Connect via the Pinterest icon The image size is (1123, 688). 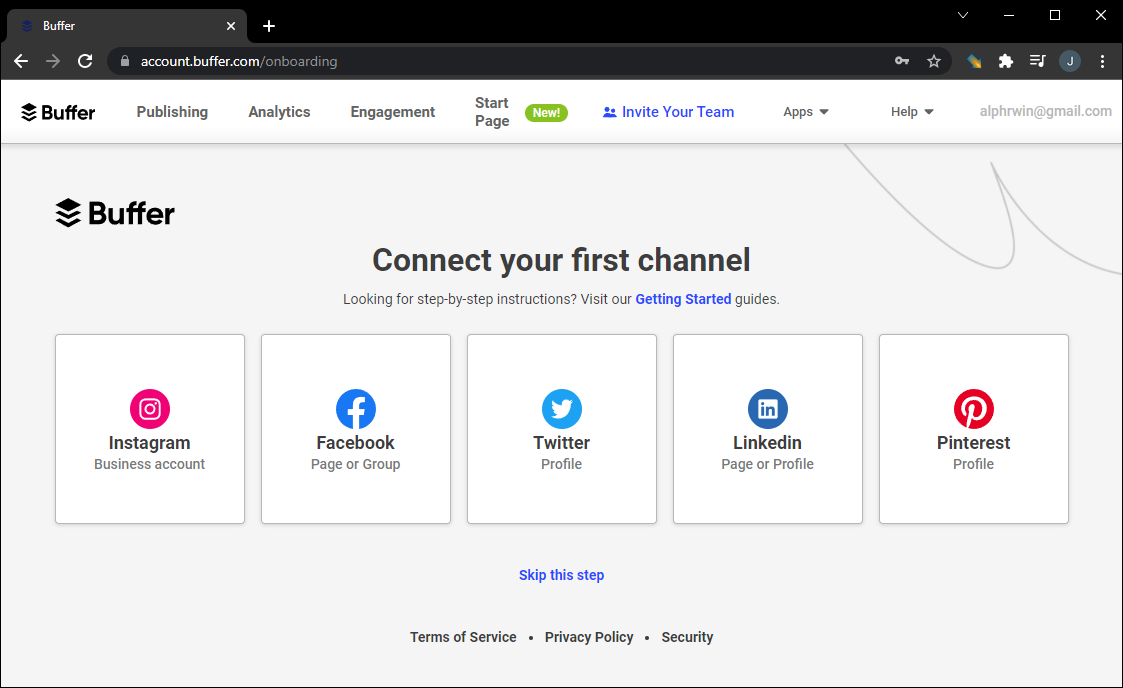pyautogui.click(x=974, y=409)
